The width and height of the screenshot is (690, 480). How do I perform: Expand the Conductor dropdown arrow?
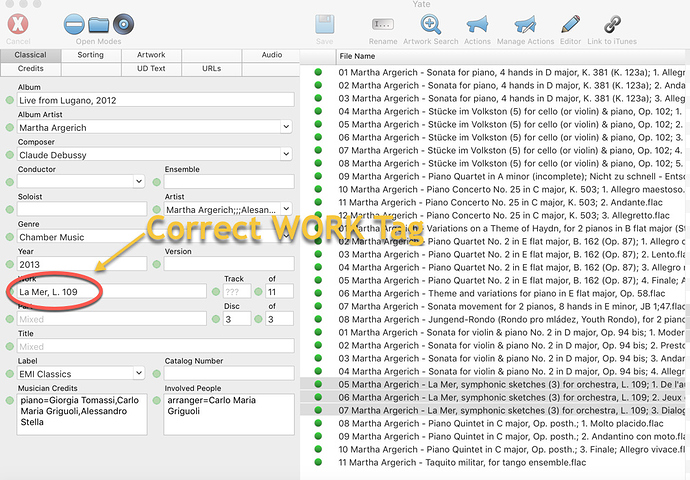coord(139,182)
